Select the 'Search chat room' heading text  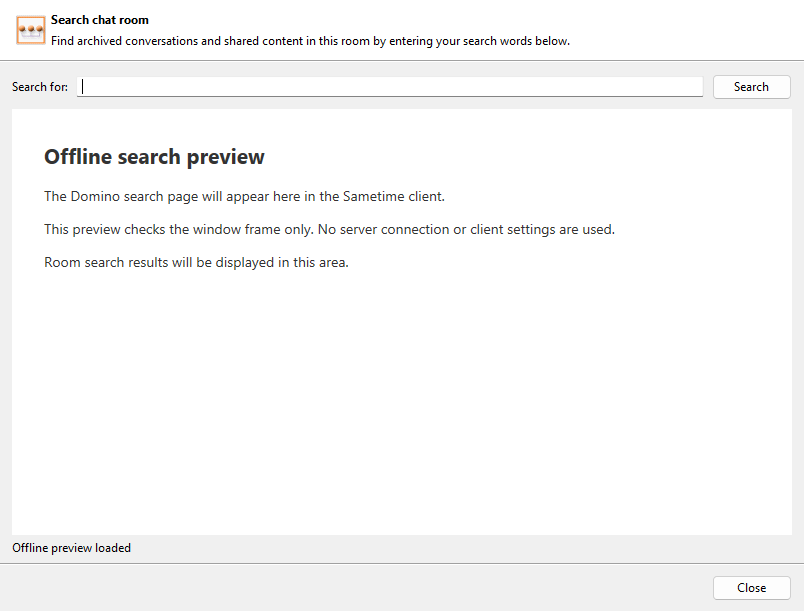click(x=99, y=20)
